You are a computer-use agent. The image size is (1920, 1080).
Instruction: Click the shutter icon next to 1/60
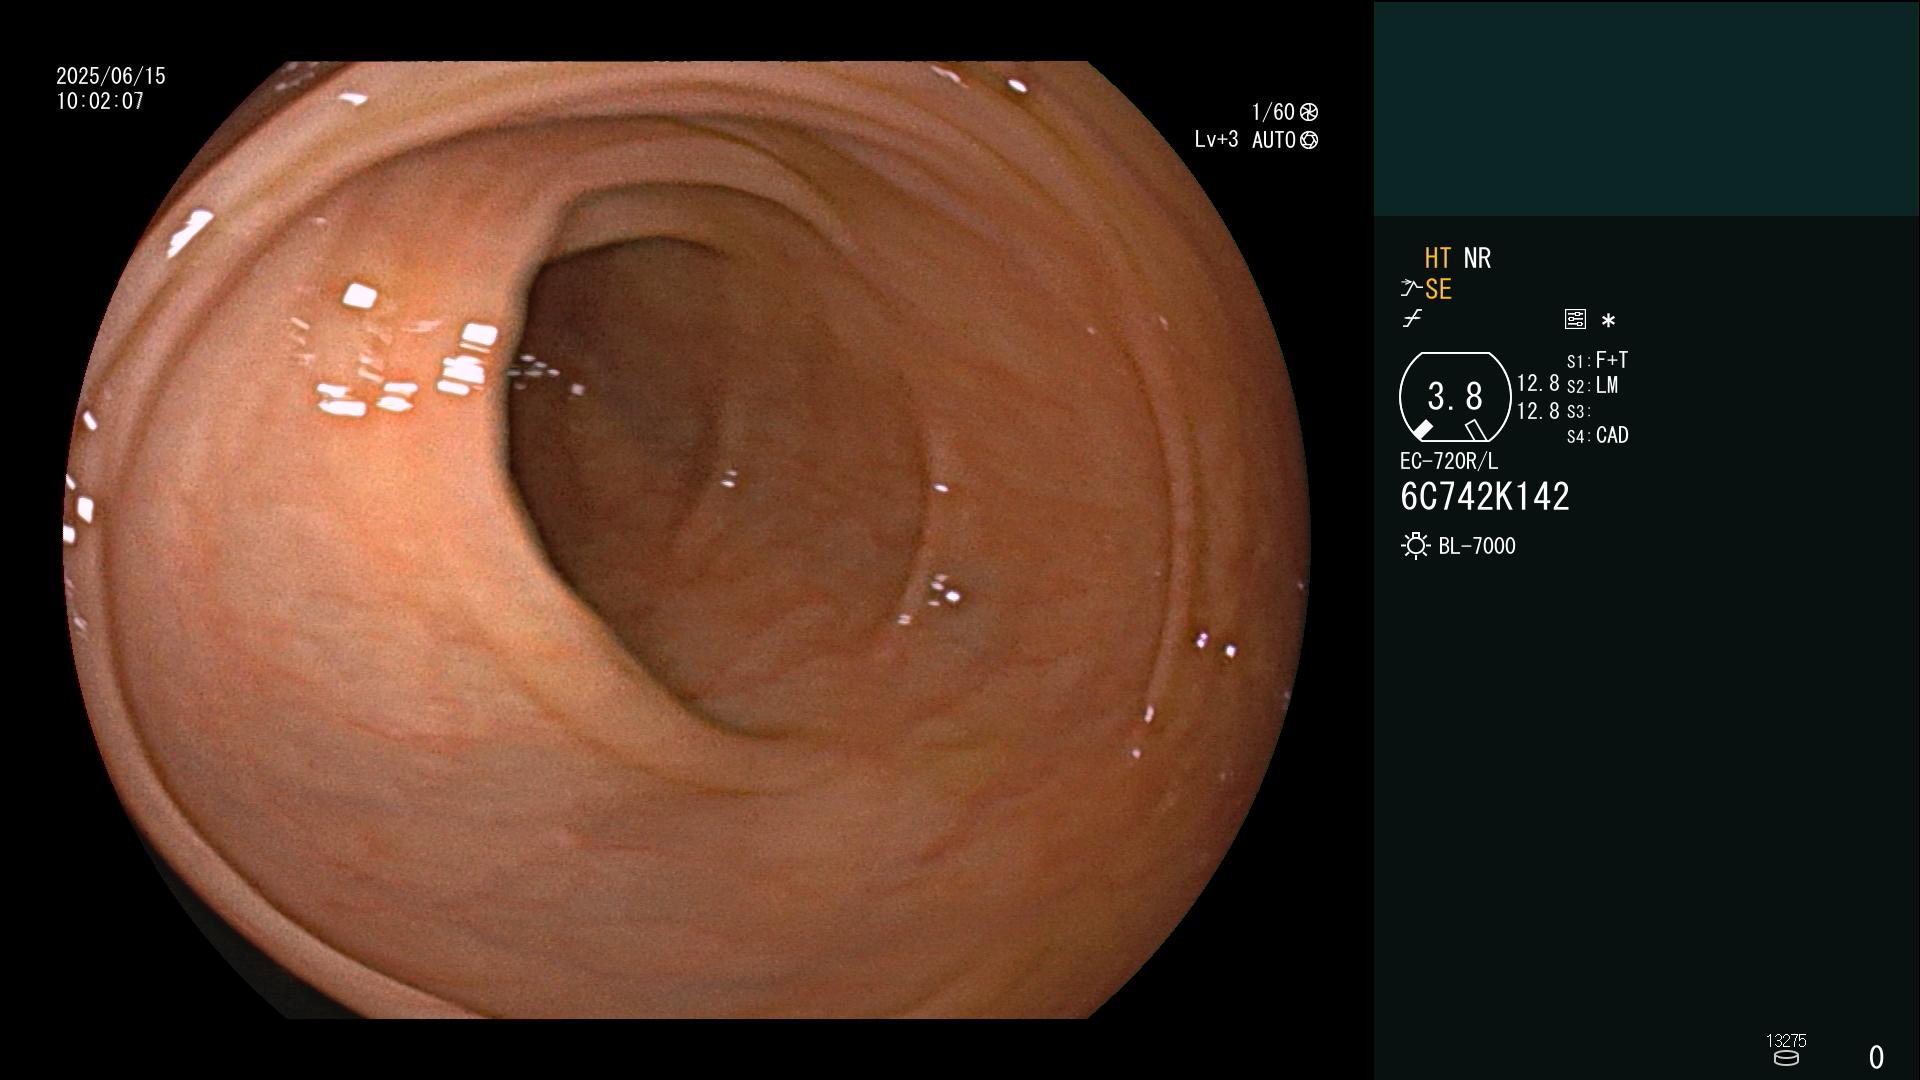tap(1309, 112)
